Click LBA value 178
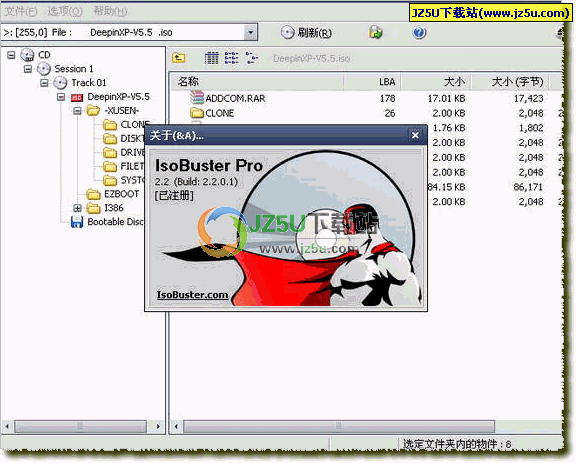This screenshot has height=463, width=576. coord(388,98)
